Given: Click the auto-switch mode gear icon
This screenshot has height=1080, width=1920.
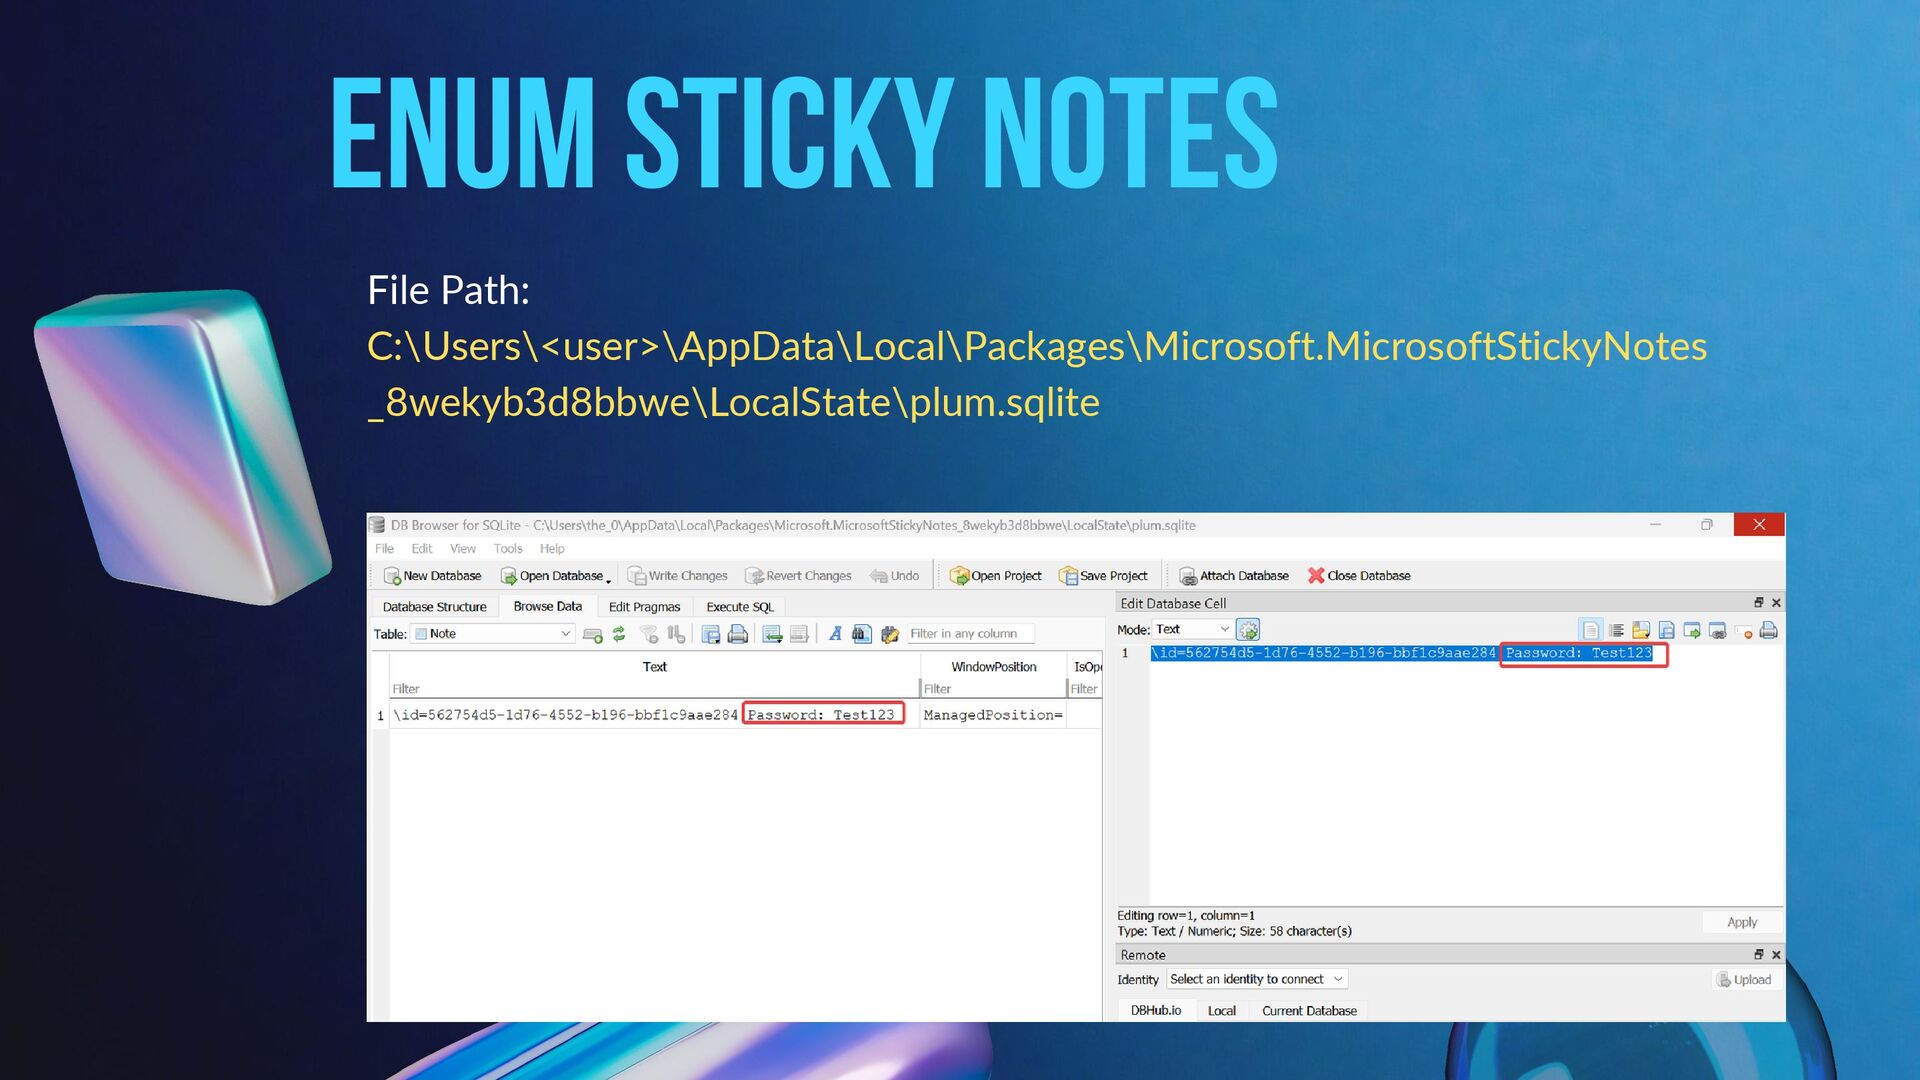Looking at the screenshot, I should coord(1247,630).
